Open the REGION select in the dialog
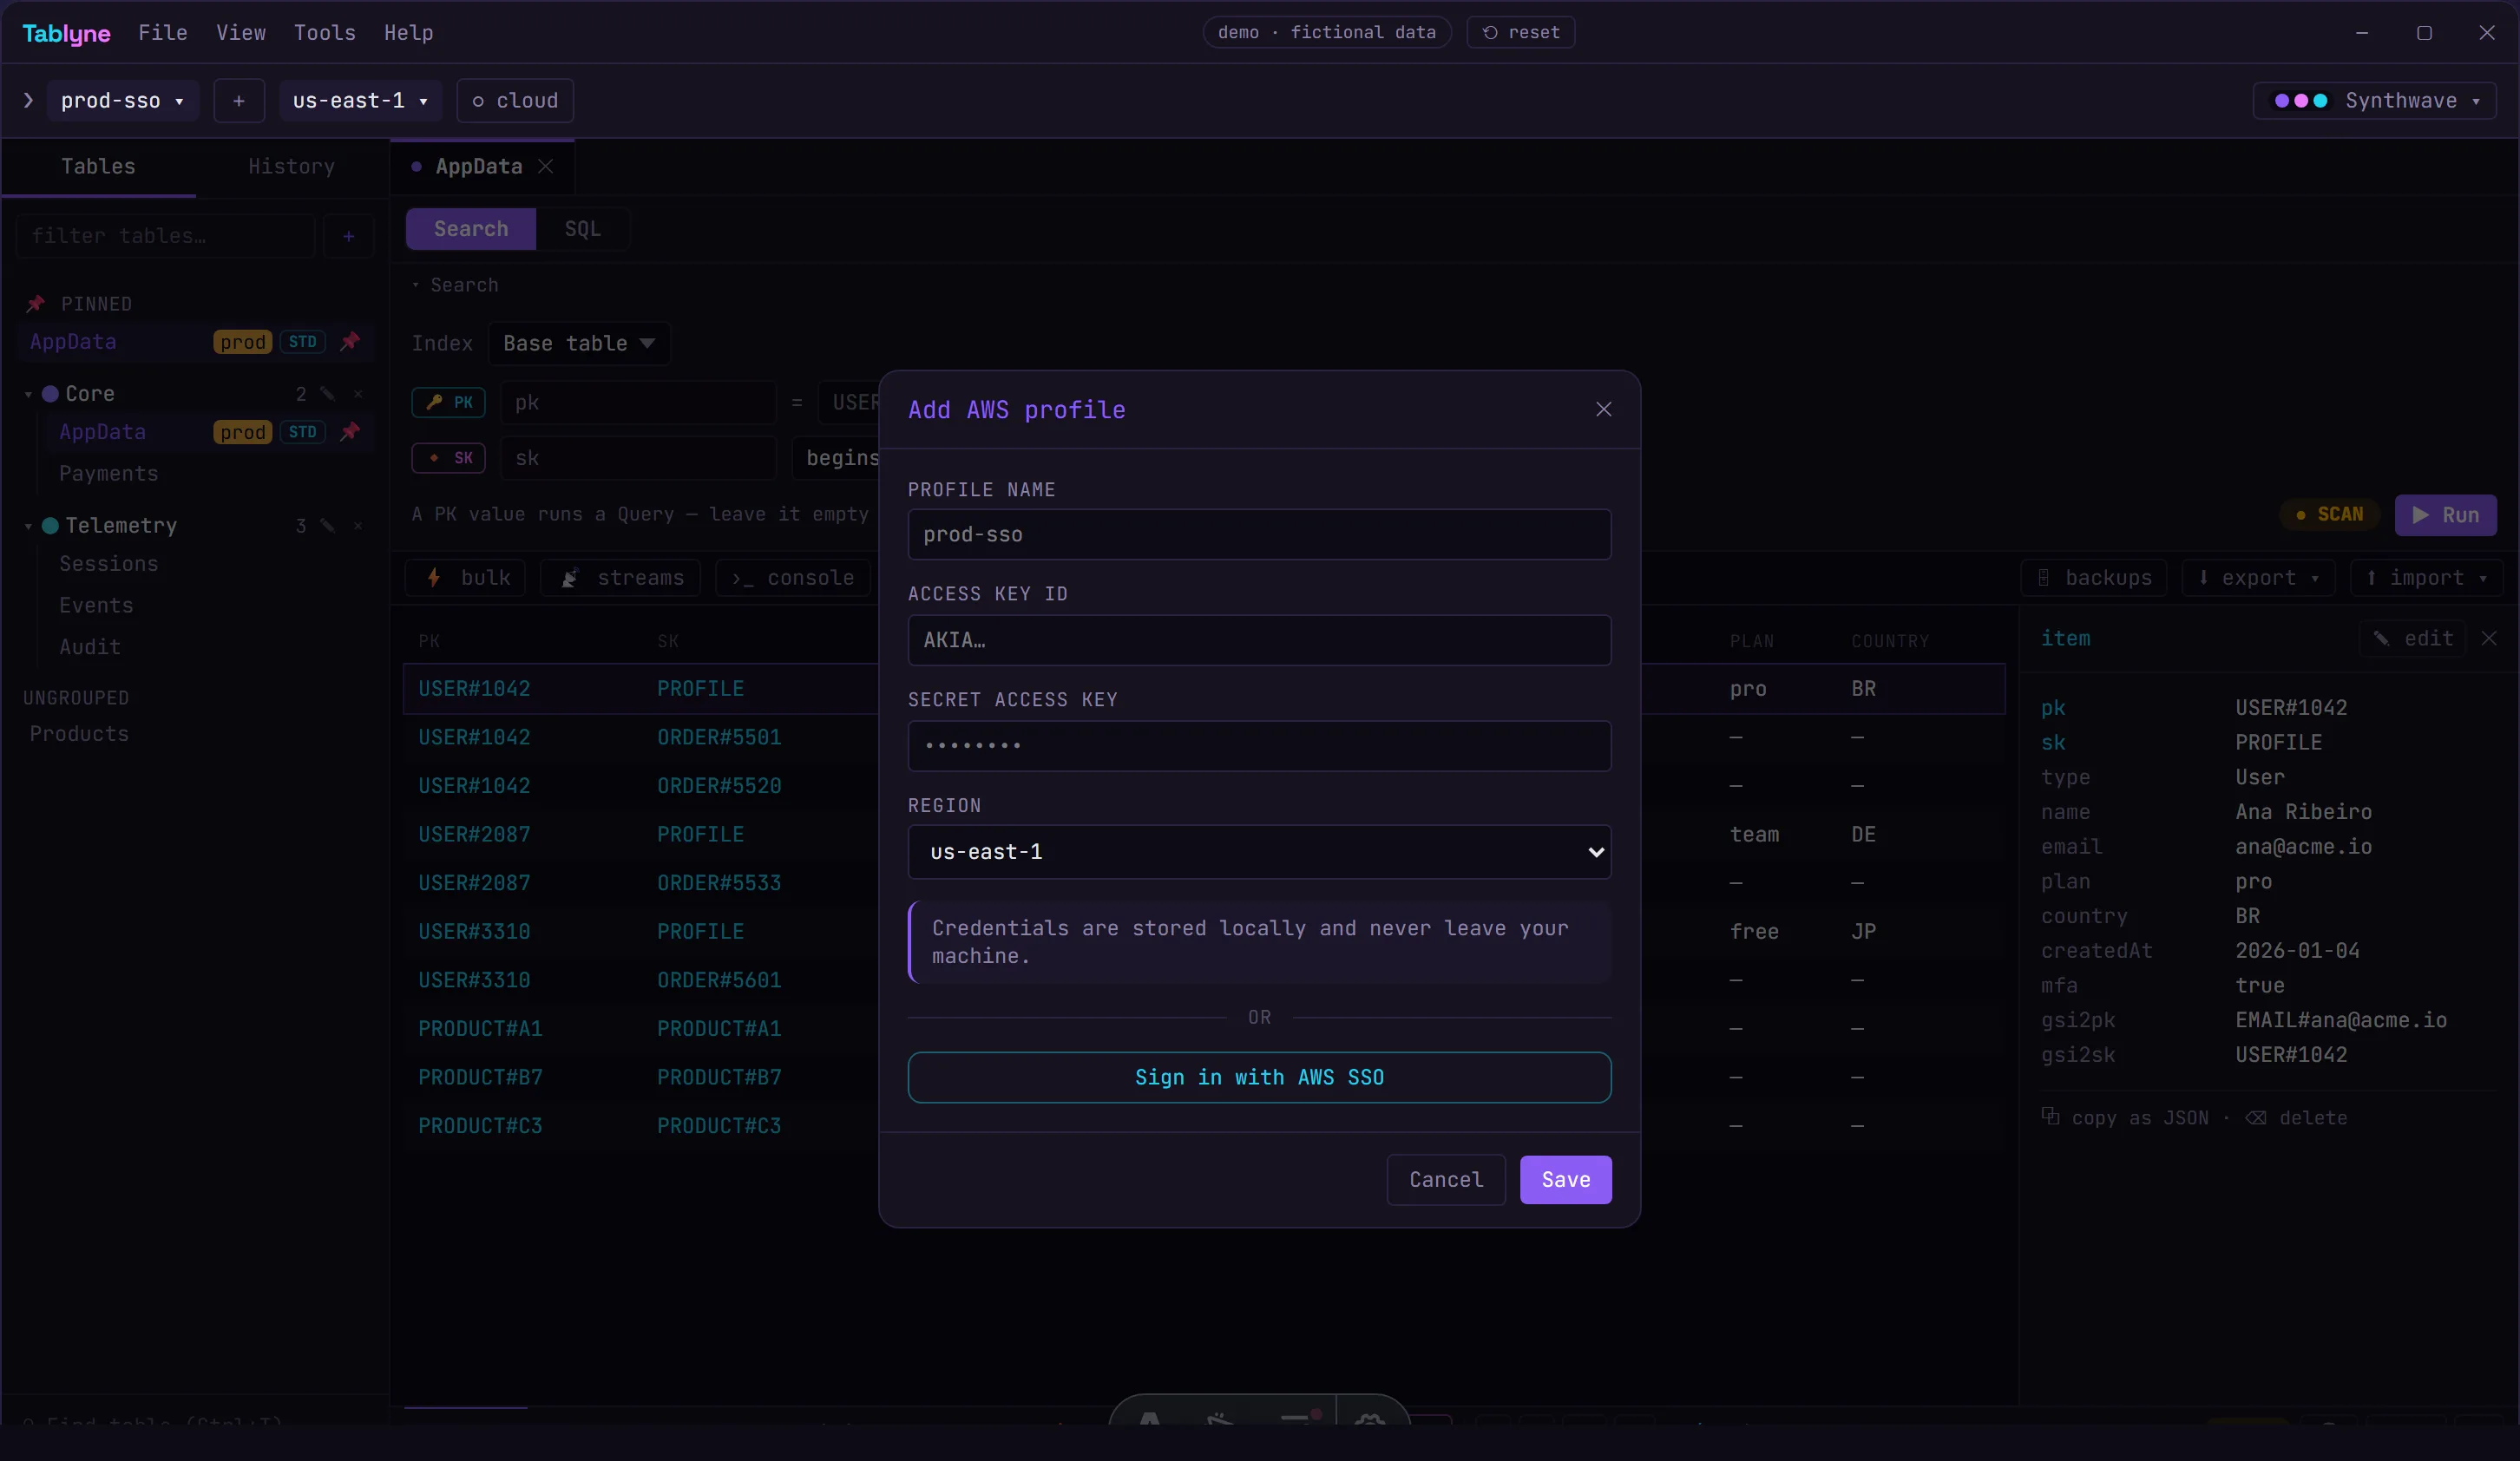Image resolution: width=2520 pixels, height=1461 pixels. point(1259,852)
